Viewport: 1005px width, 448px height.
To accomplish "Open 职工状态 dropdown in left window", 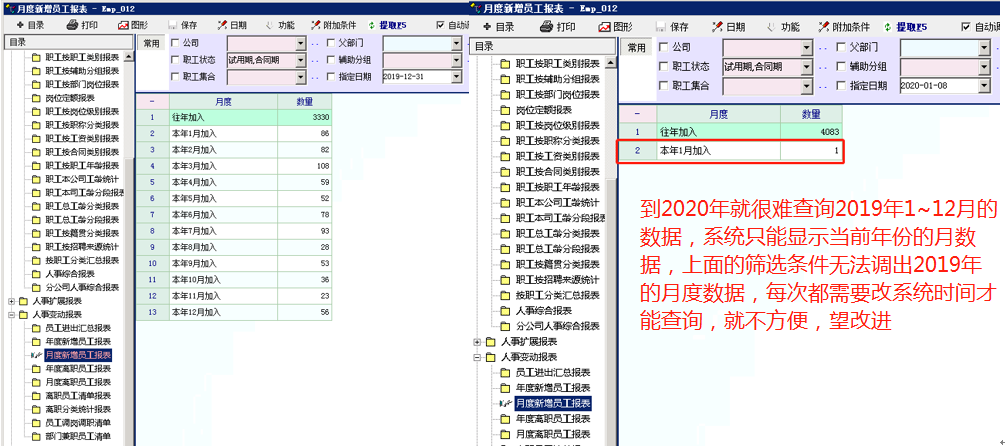I will pos(300,60).
